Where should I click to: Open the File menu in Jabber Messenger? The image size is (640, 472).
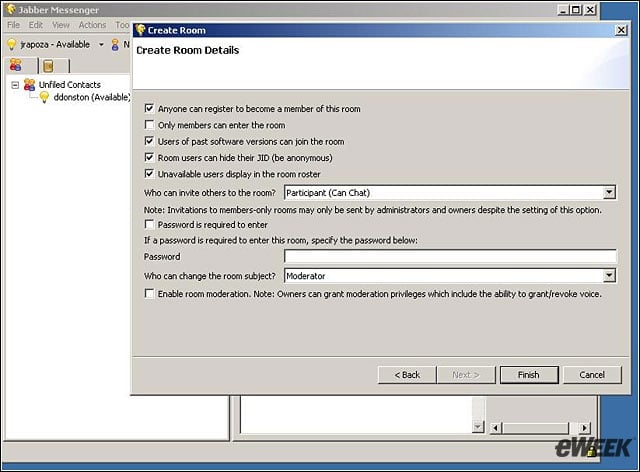[x=13, y=25]
